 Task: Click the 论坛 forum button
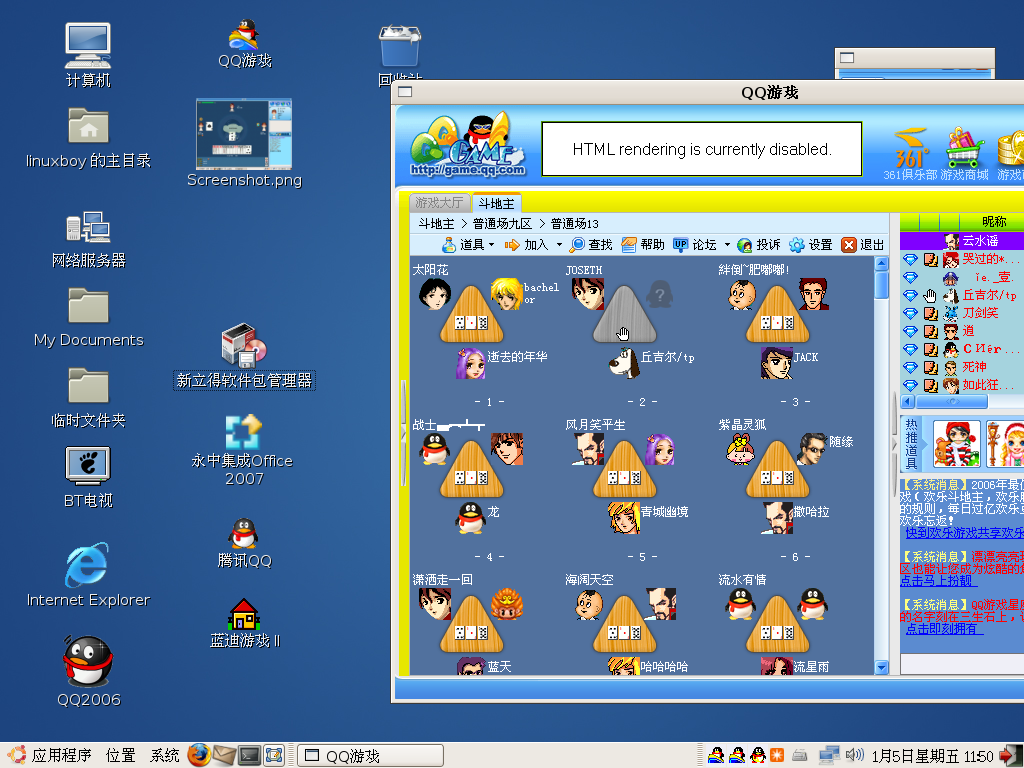[695, 245]
